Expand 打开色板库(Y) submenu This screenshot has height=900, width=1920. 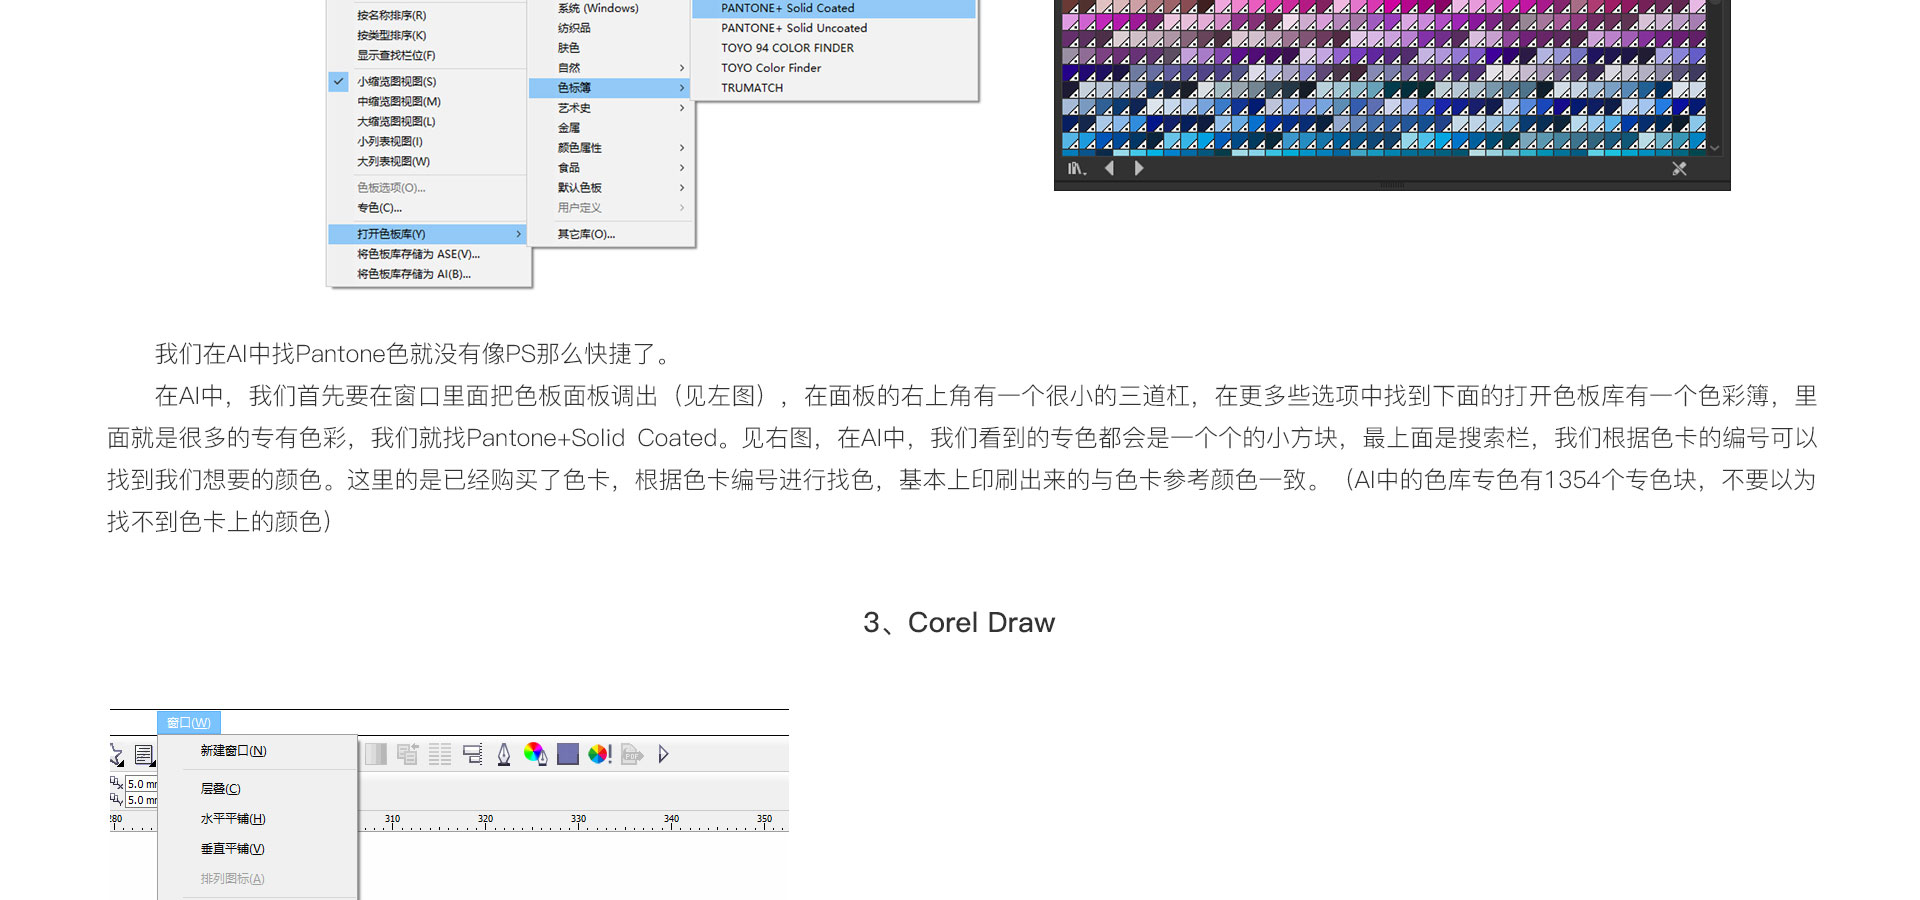coord(428,234)
